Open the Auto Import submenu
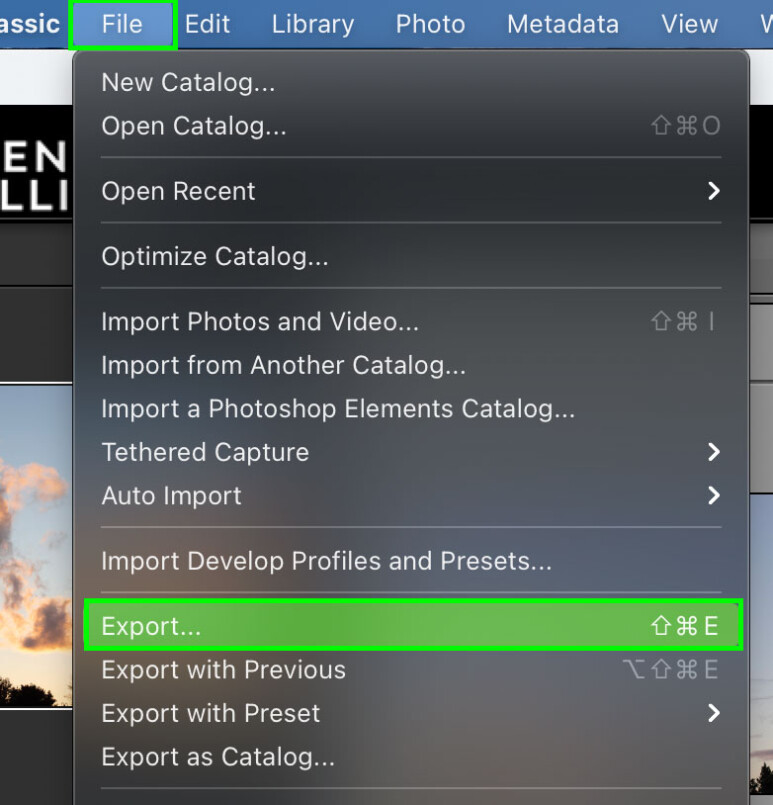 171,495
